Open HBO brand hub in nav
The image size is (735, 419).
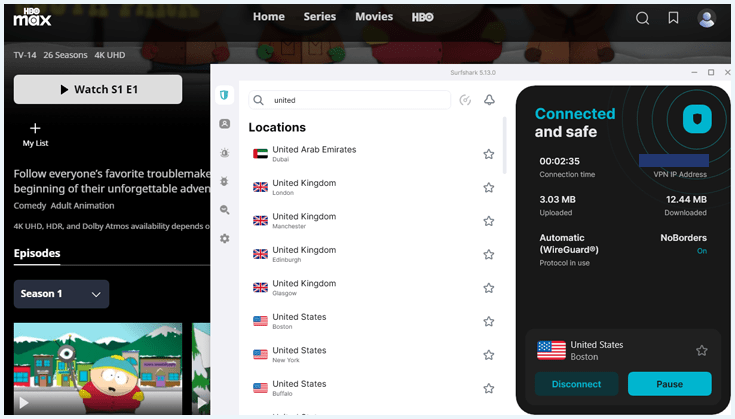[x=422, y=17]
